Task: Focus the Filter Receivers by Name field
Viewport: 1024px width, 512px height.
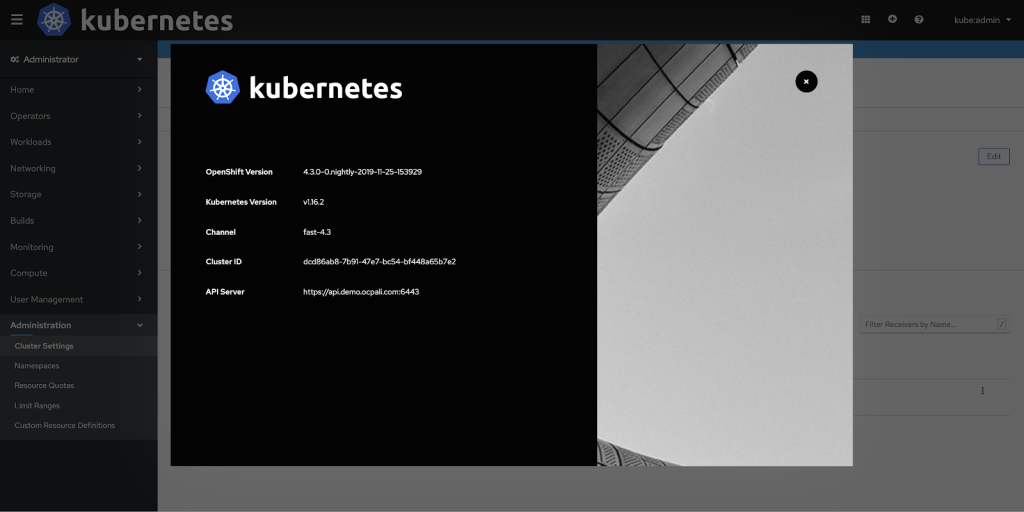Action: pyautogui.click(x=934, y=325)
